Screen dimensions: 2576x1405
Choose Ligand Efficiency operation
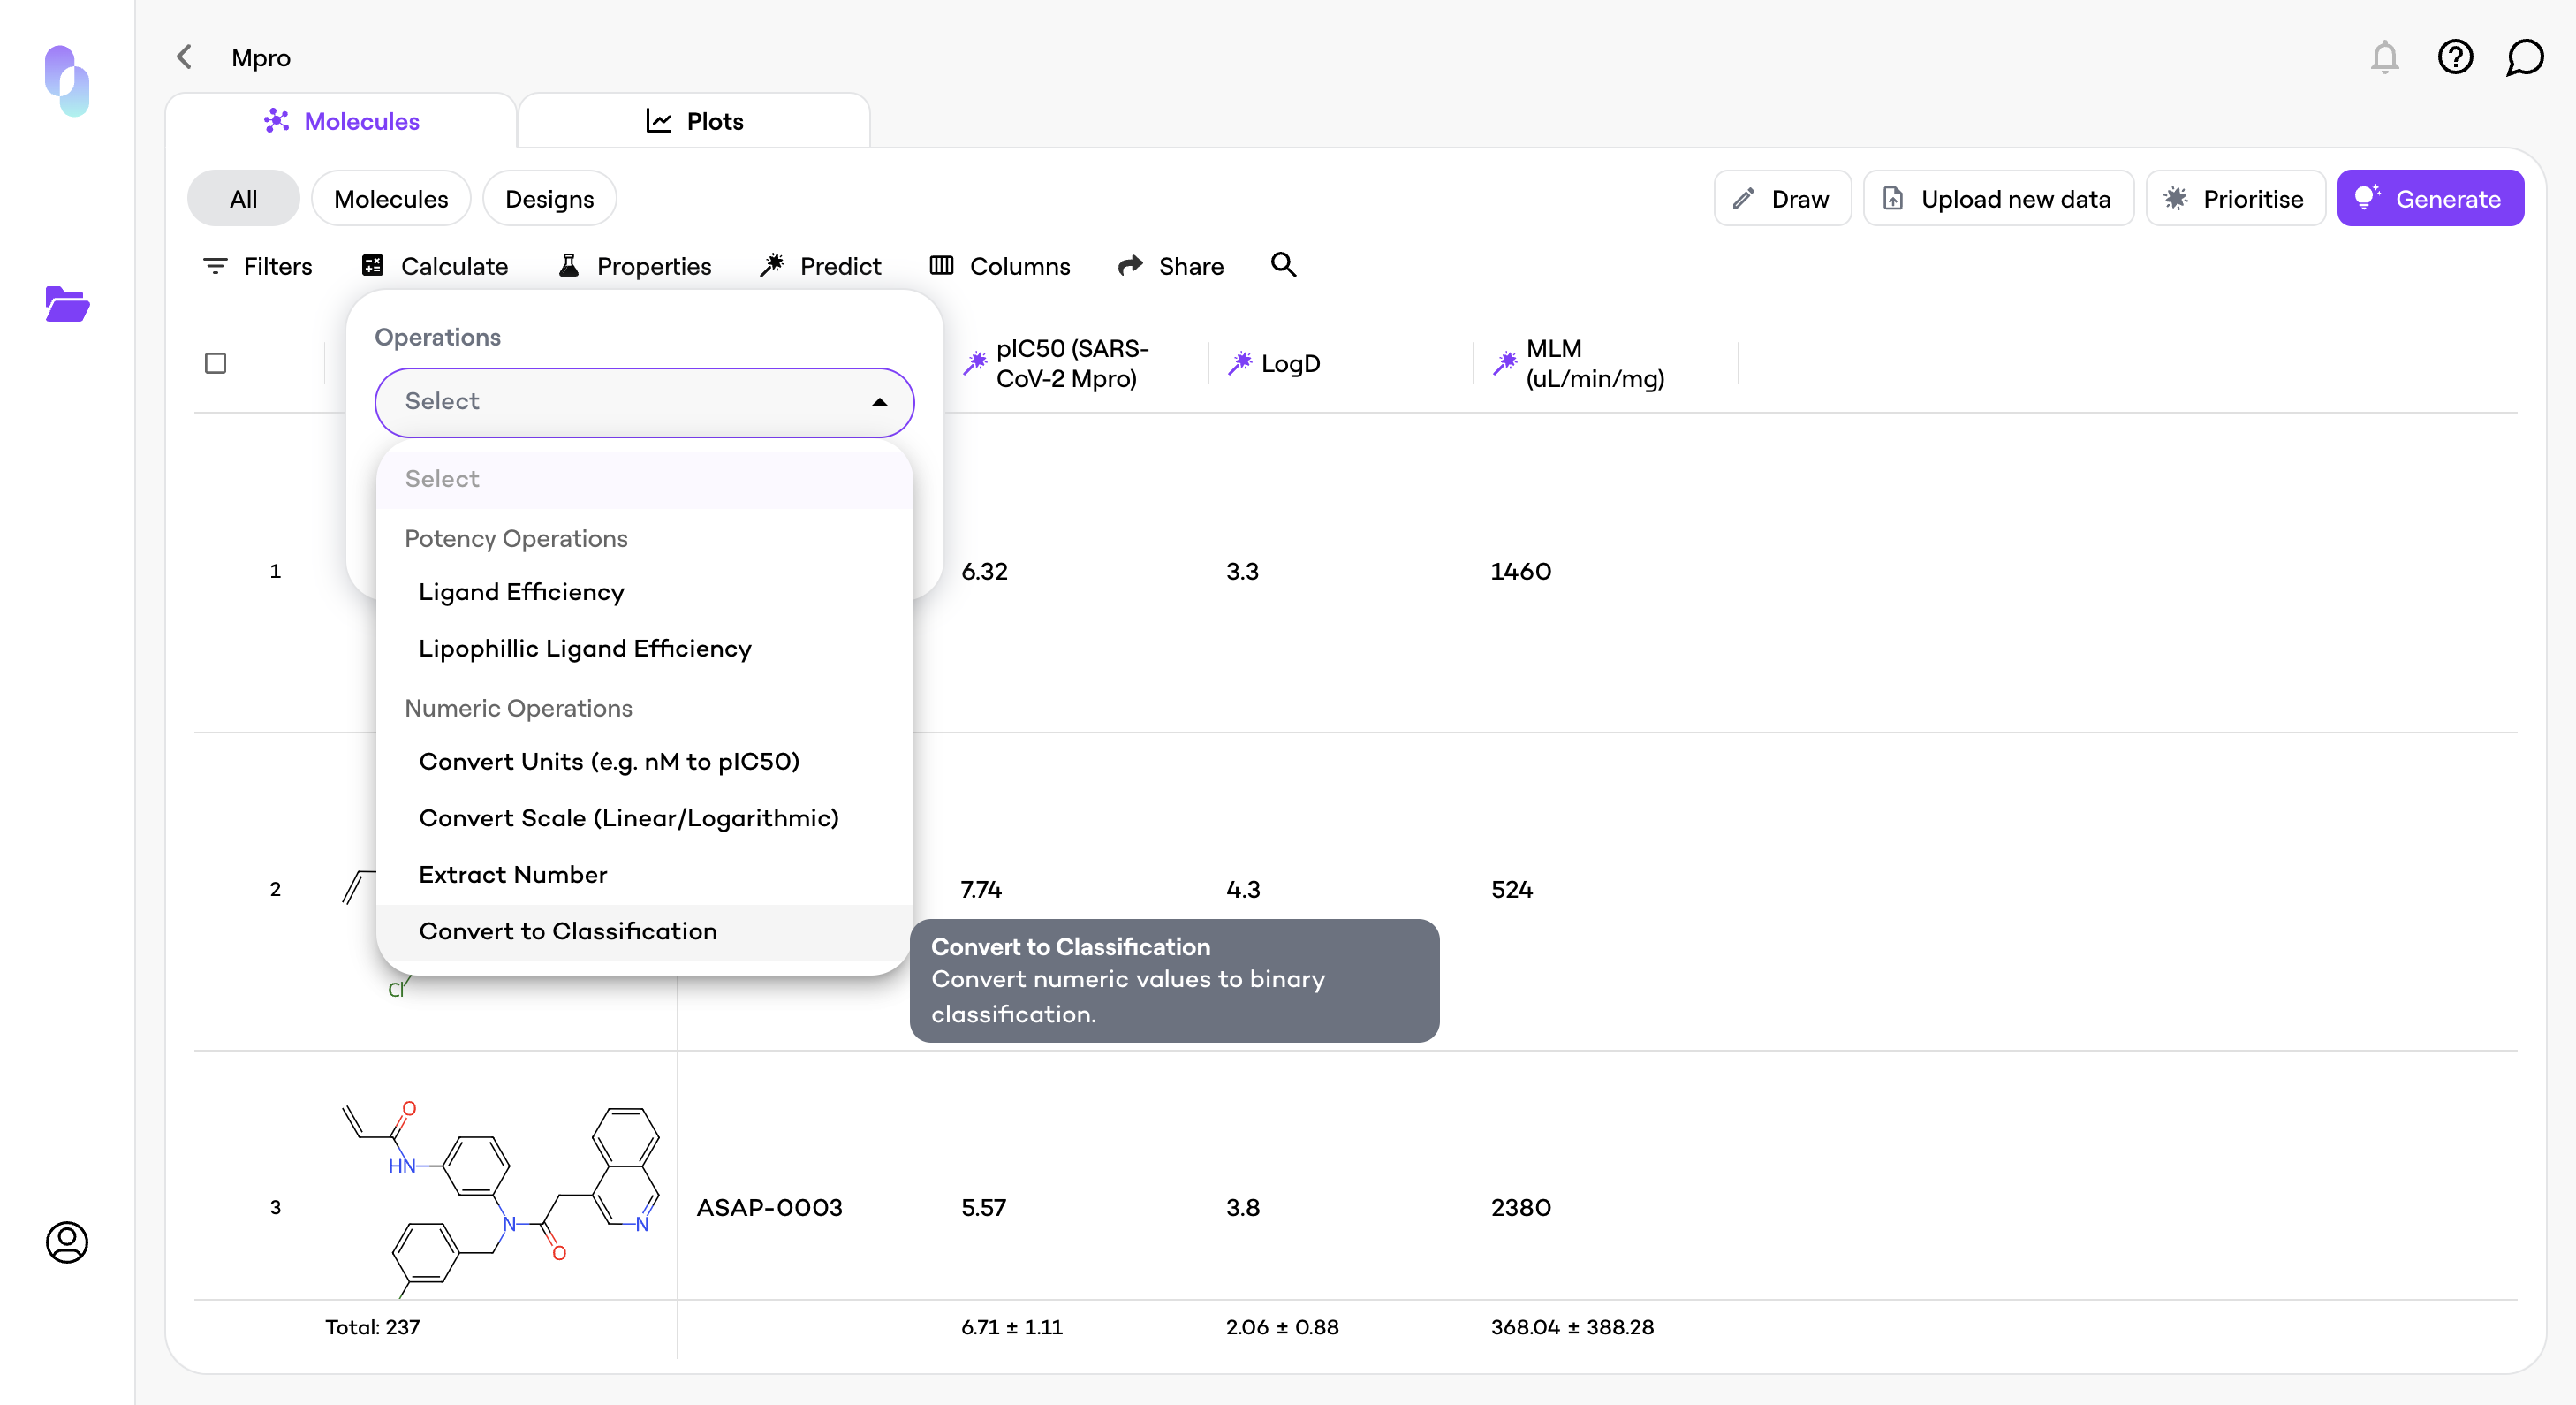click(x=521, y=592)
